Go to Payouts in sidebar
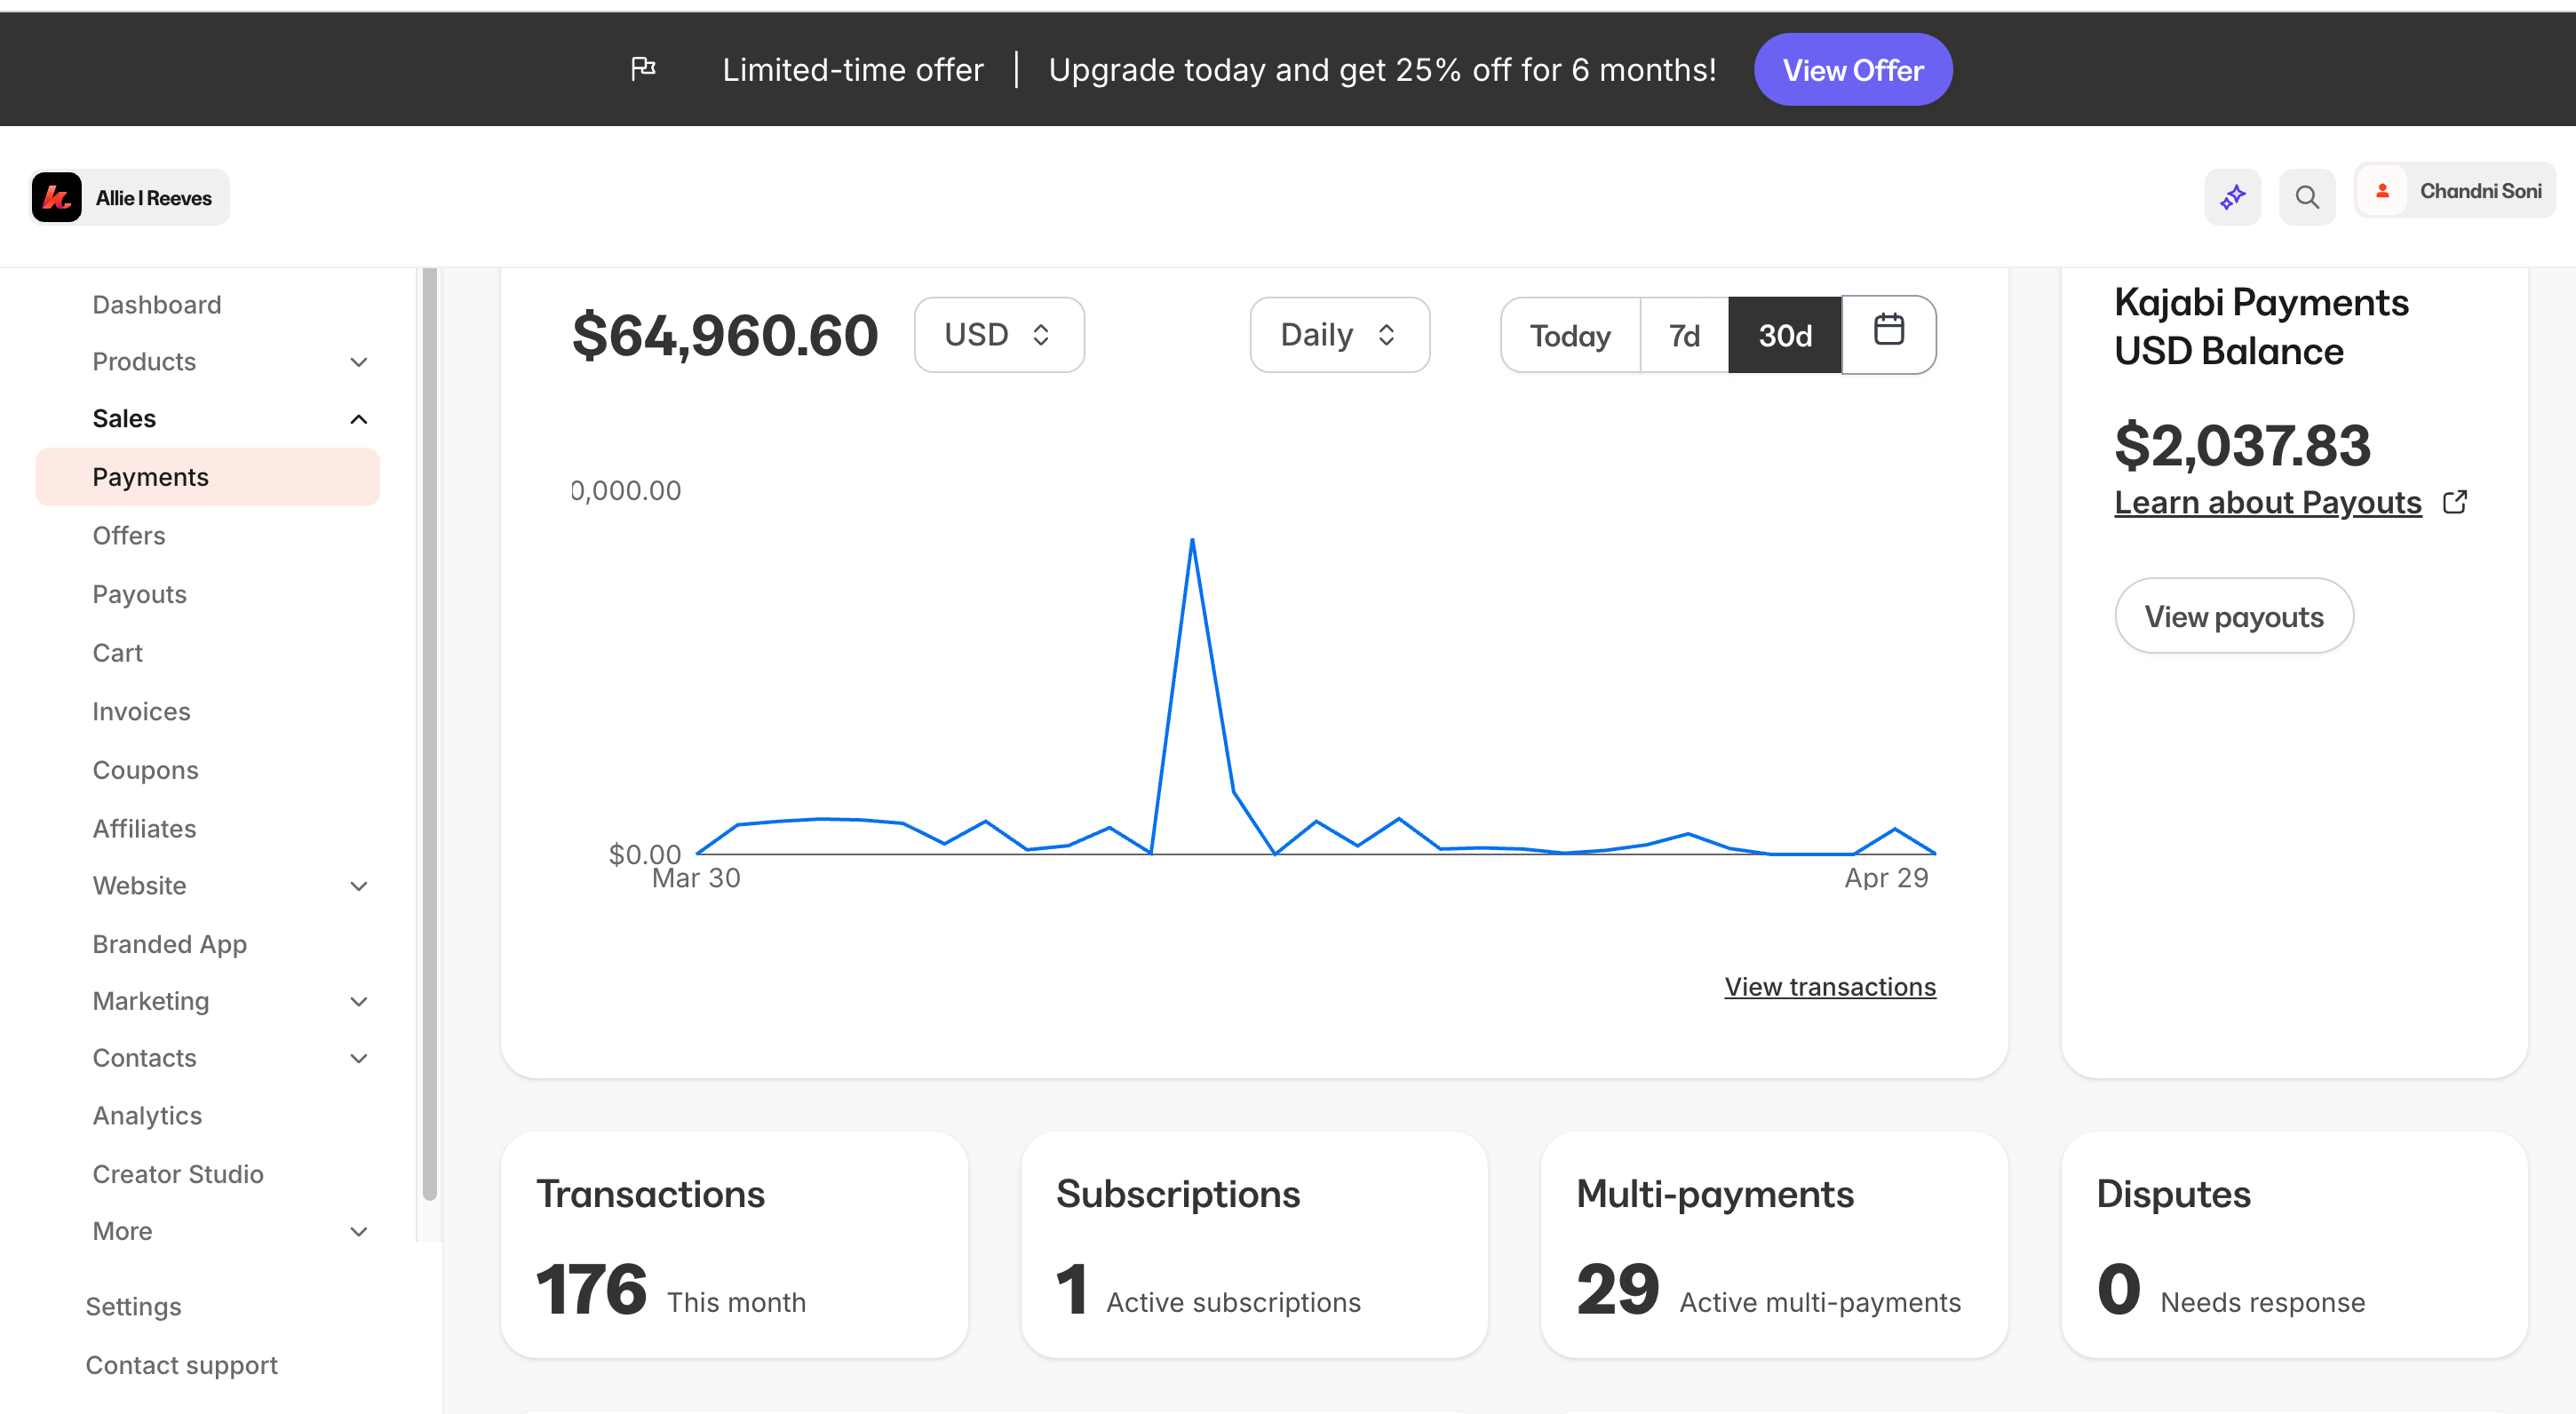 [x=139, y=594]
